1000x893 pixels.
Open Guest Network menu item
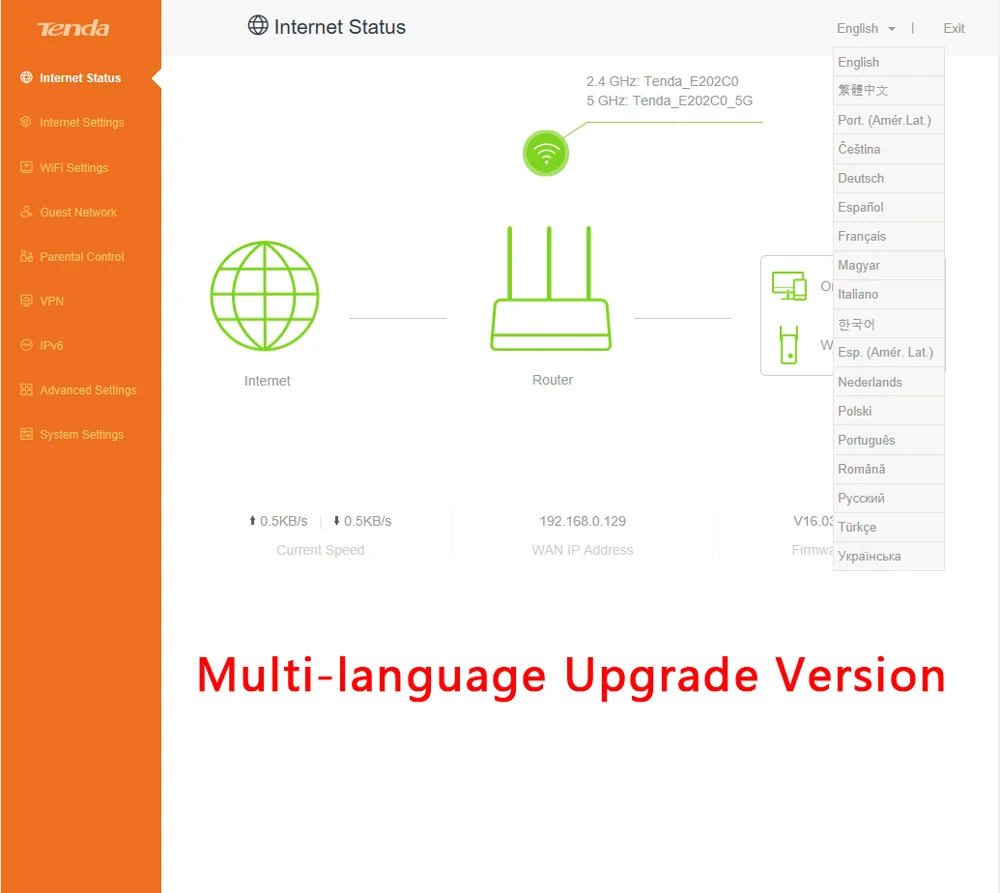[80, 212]
